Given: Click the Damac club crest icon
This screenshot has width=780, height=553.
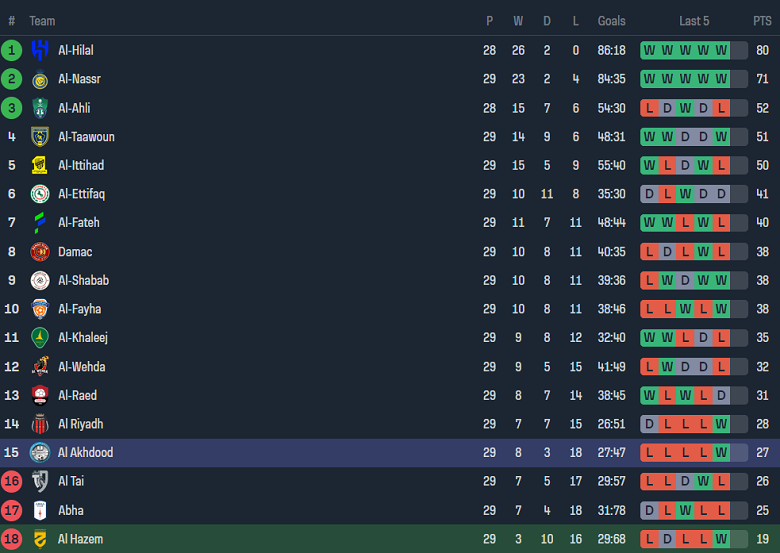Looking at the screenshot, I should (40, 252).
